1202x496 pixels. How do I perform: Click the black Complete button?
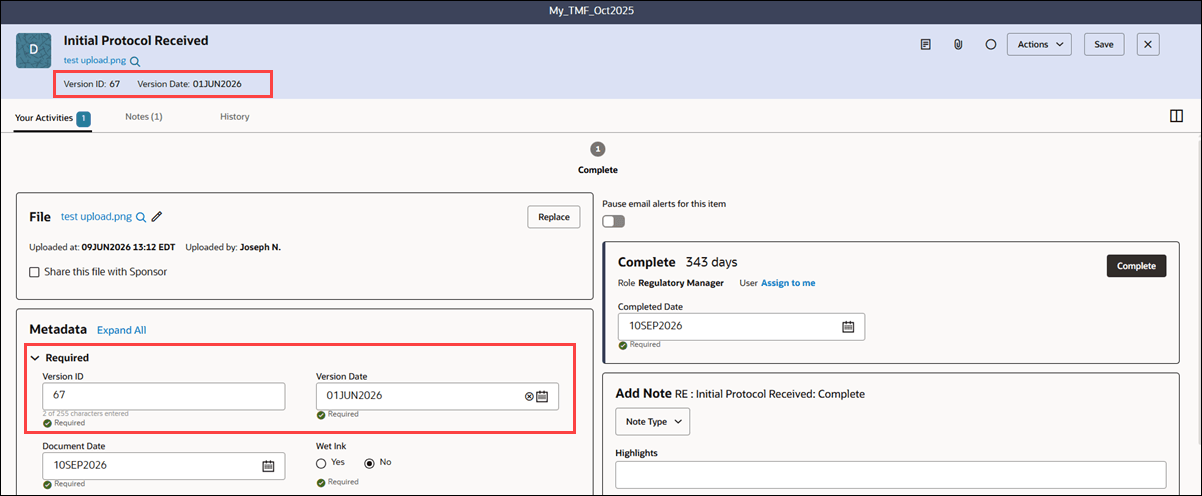pyautogui.click(x=1136, y=265)
